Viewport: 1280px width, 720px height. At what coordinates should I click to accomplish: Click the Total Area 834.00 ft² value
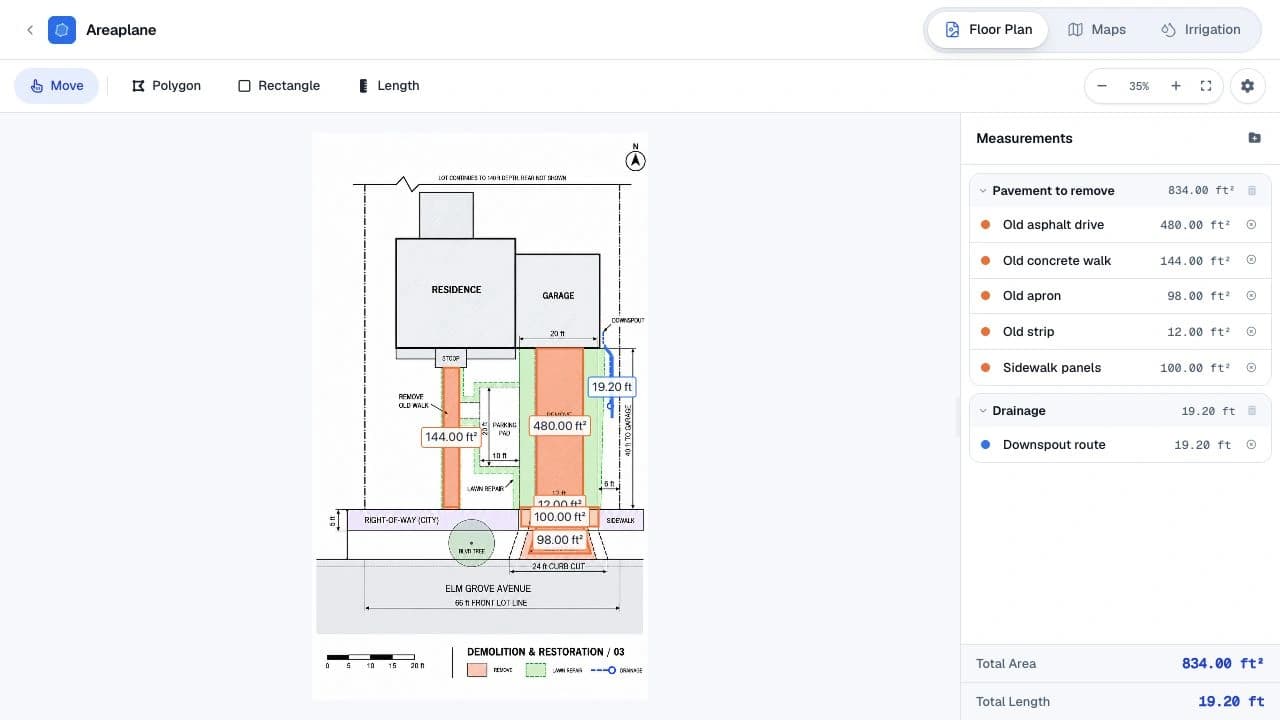tap(1222, 664)
